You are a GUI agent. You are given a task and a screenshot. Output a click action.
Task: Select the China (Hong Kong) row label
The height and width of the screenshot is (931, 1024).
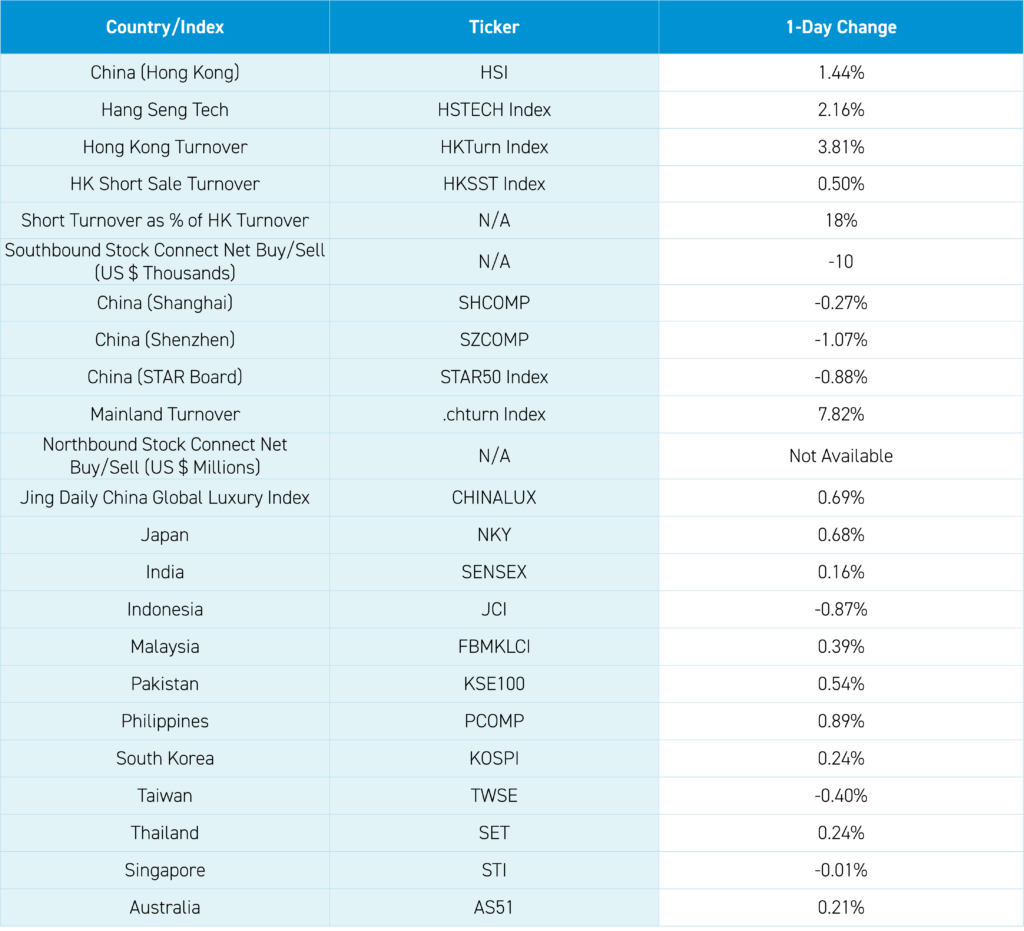pyautogui.click(x=165, y=73)
